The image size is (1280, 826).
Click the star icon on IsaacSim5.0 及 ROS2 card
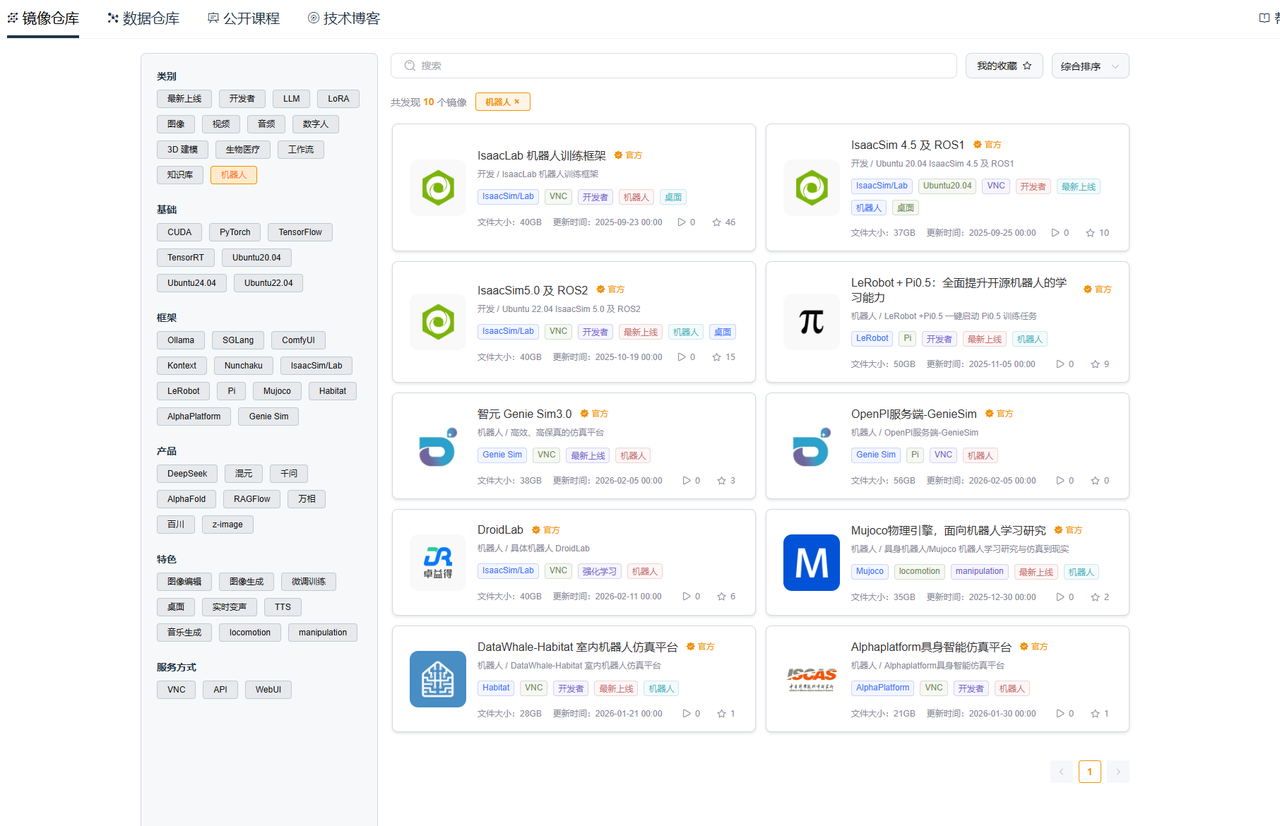(717, 357)
